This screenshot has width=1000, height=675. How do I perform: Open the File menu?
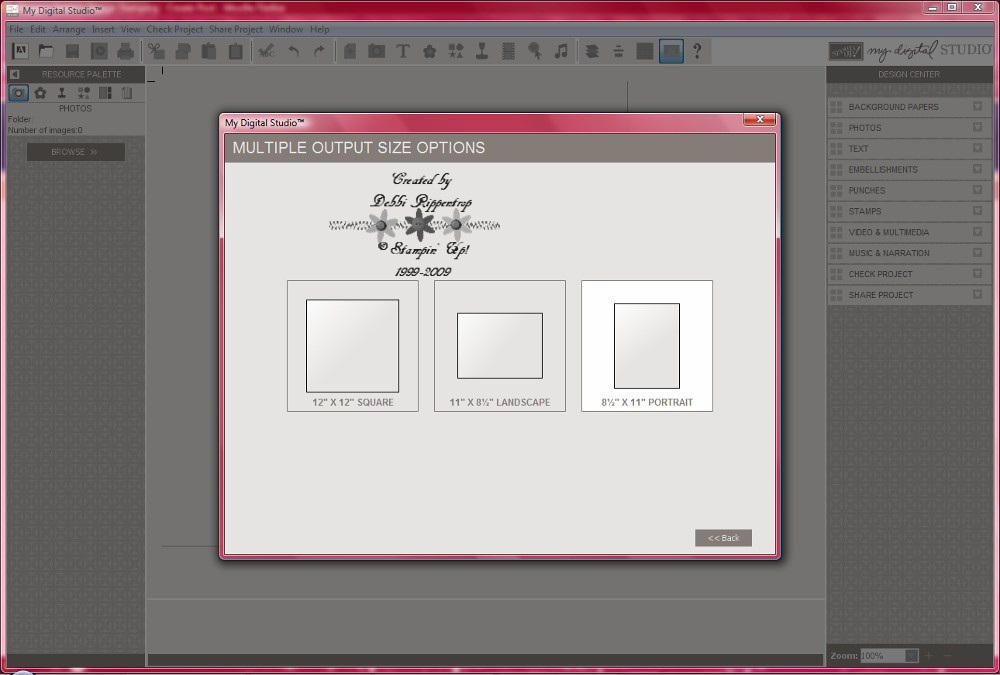(x=16, y=29)
